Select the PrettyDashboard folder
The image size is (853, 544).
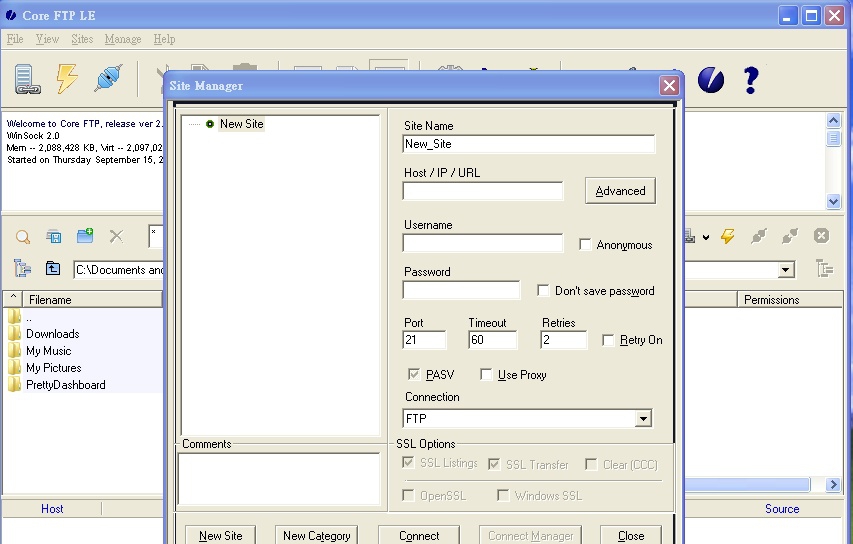65,385
